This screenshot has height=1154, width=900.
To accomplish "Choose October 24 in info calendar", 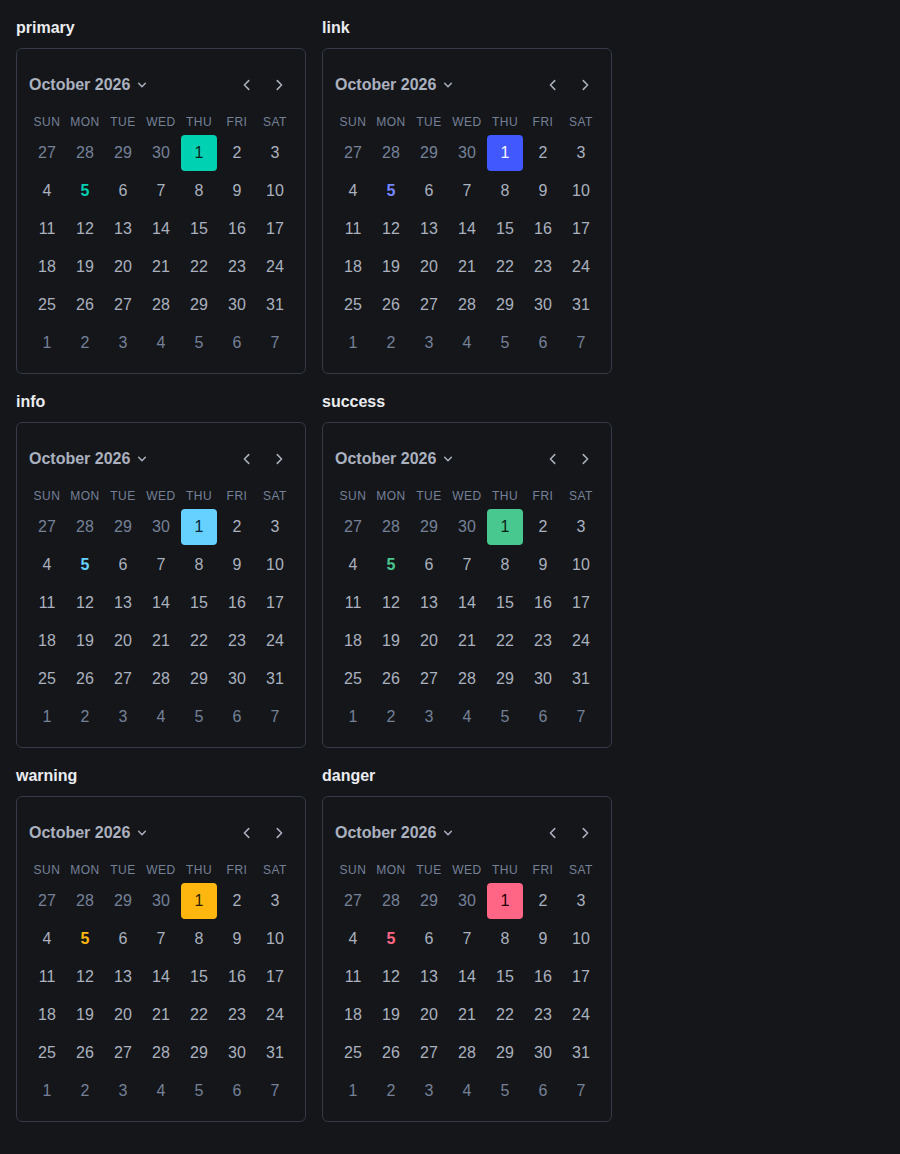I will click(274, 640).
